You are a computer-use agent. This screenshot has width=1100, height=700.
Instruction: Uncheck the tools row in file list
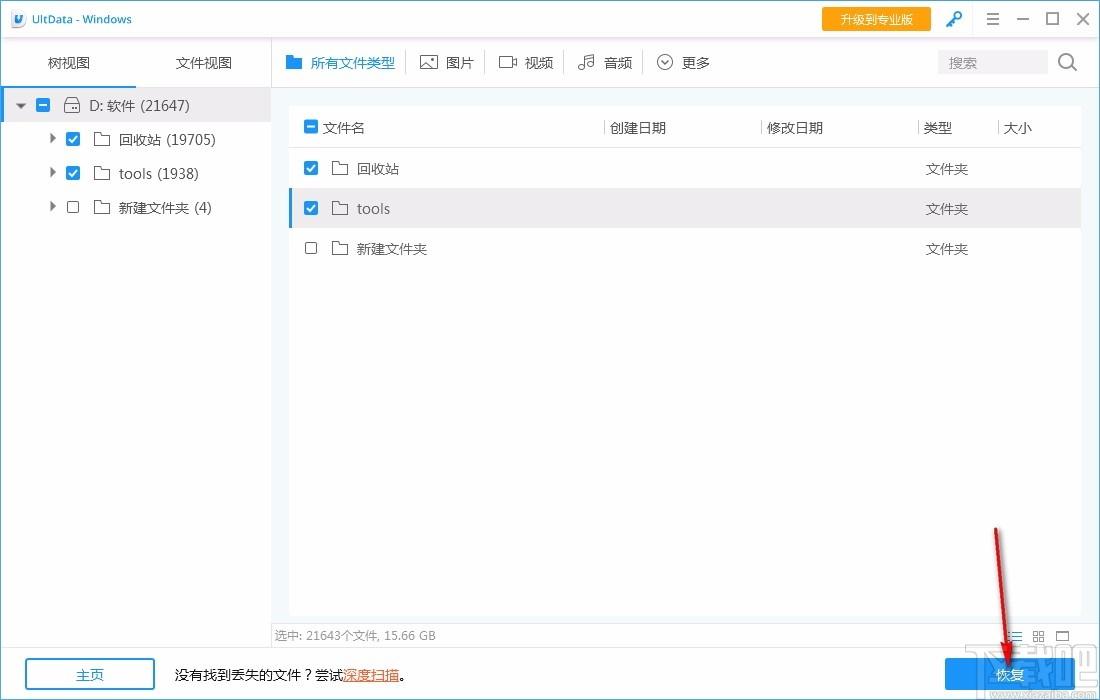tap(311, 208)
